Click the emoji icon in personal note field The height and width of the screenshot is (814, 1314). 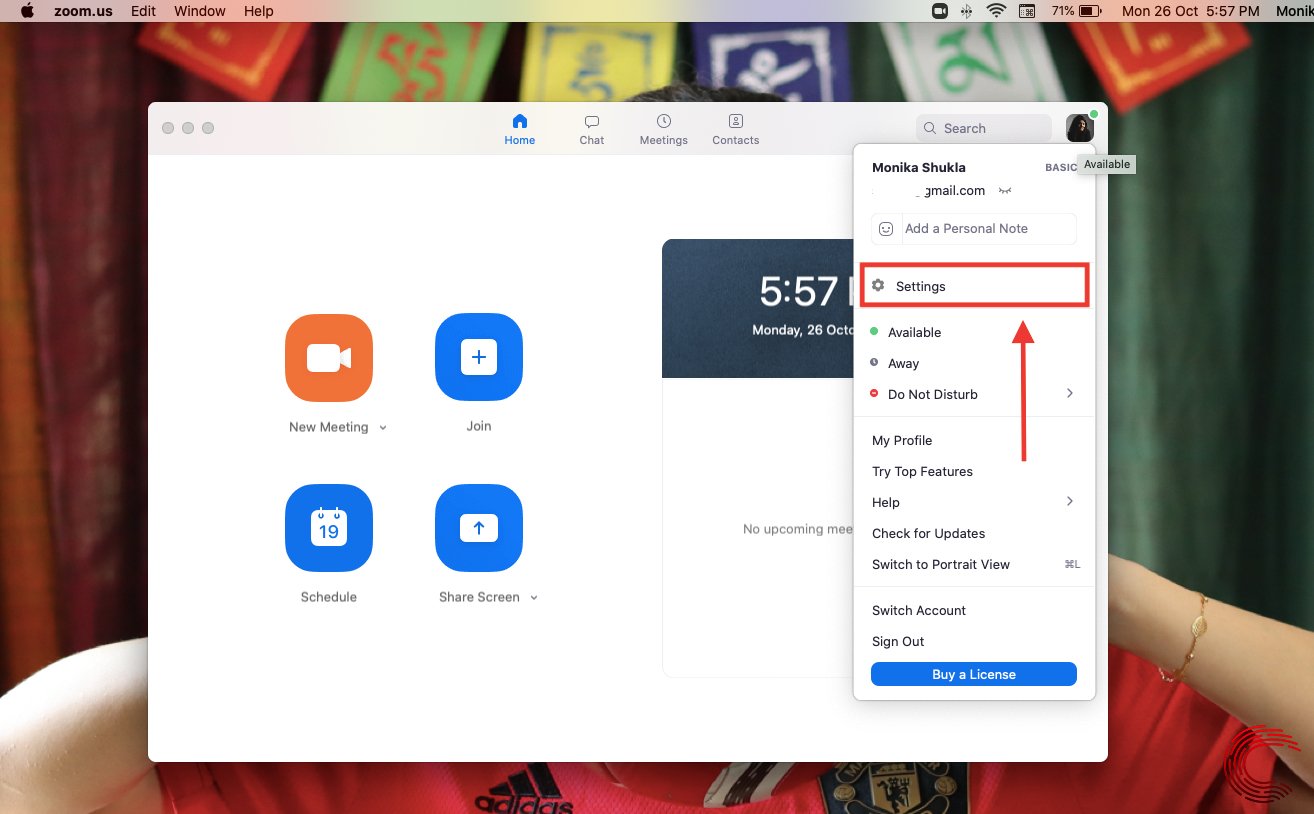pyautogui.click(x=886, y=228)
